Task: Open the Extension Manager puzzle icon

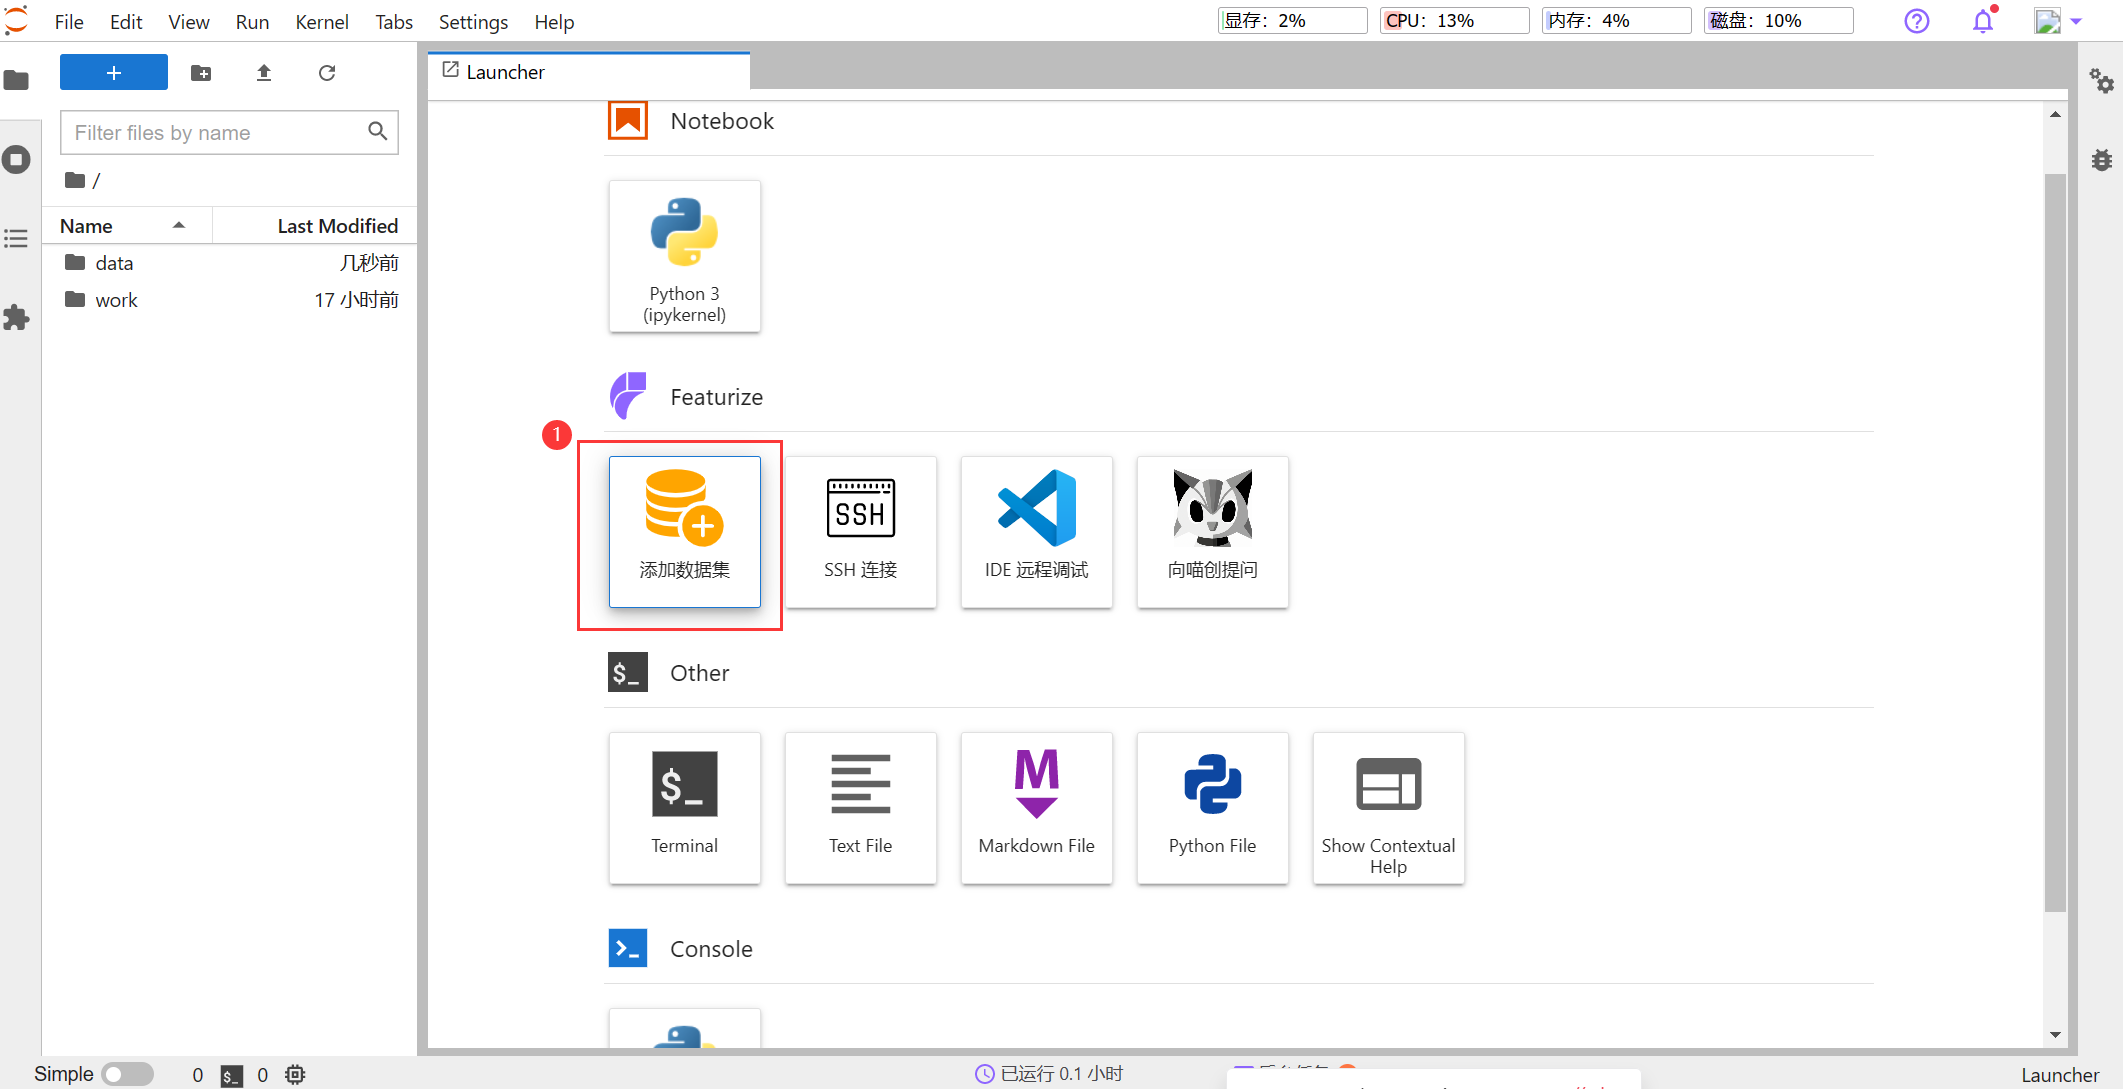Action: [17, 318]
